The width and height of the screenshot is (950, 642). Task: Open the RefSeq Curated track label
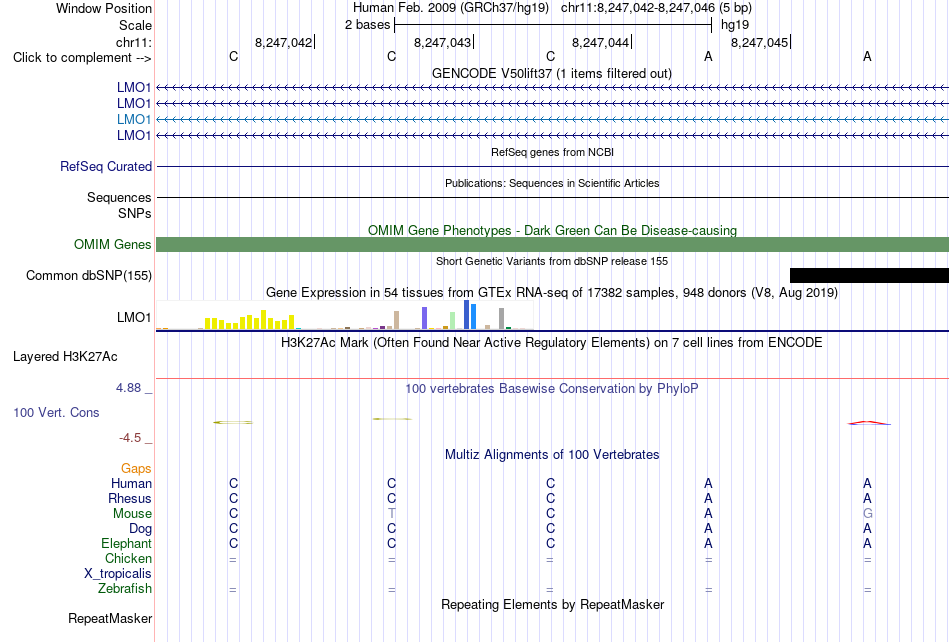(106, 166)
